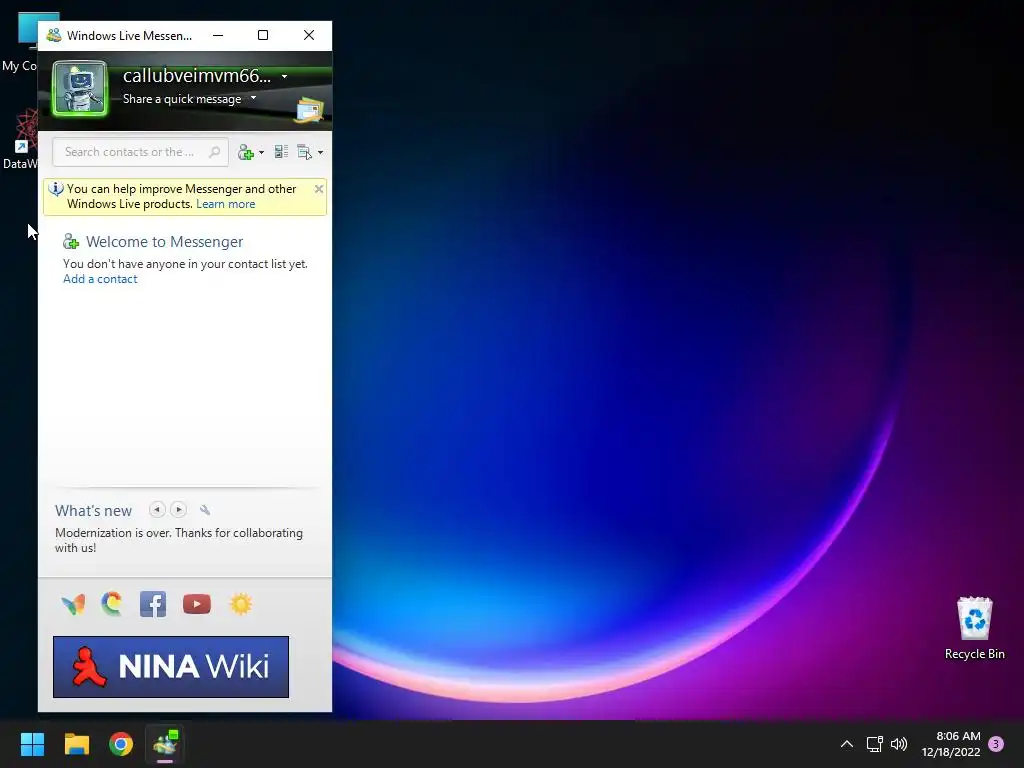This screenshot has height=768, width=1024.
Task: Show previous What's new item
Action: [x=157, y=509]
